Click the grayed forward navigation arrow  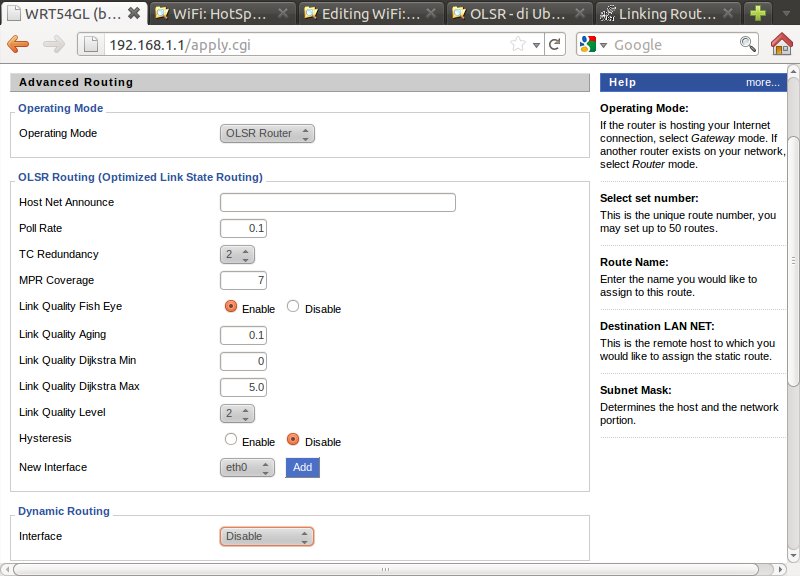click(54, 44)
